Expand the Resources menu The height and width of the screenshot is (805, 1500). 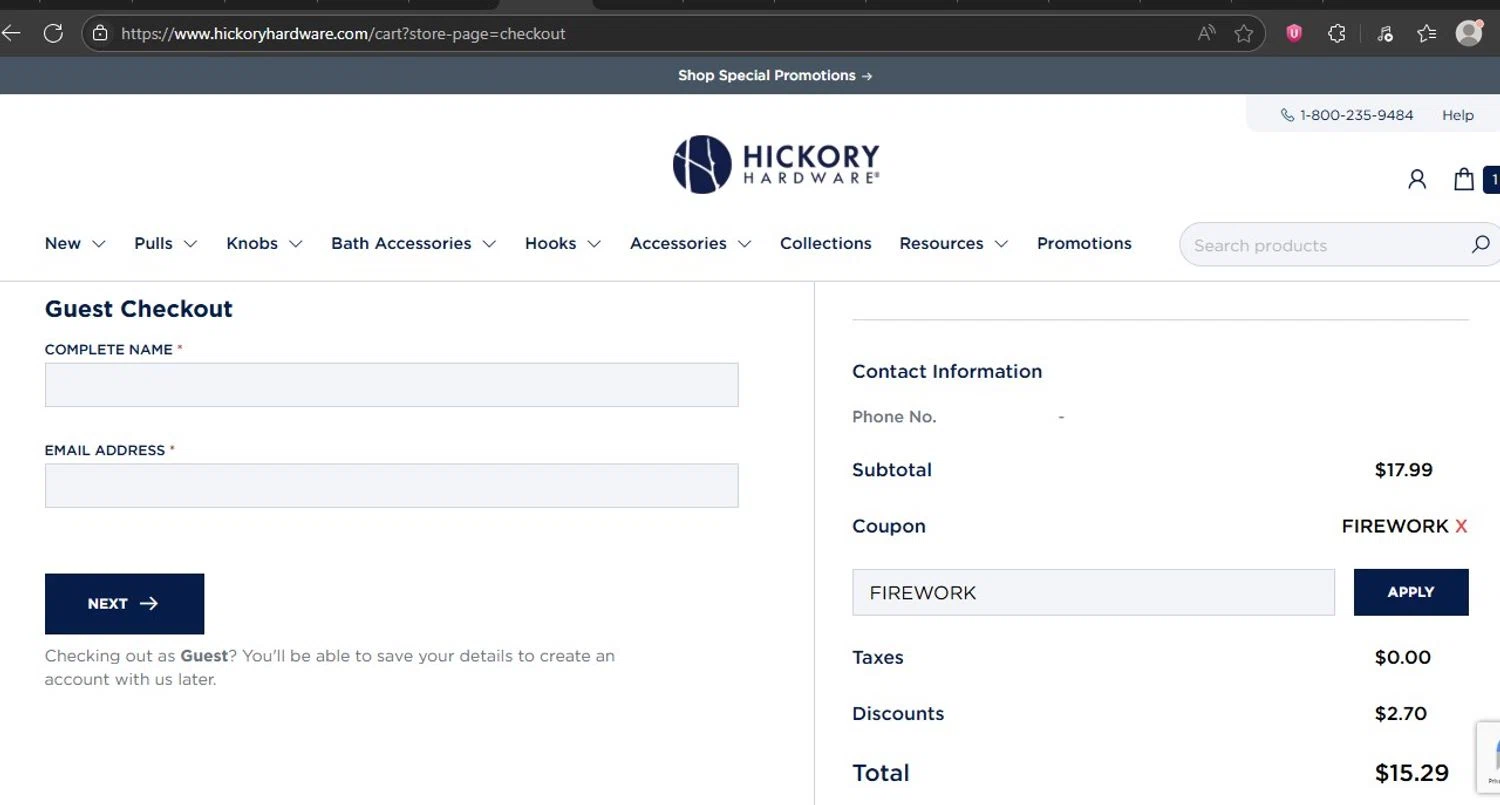[954, 243]
